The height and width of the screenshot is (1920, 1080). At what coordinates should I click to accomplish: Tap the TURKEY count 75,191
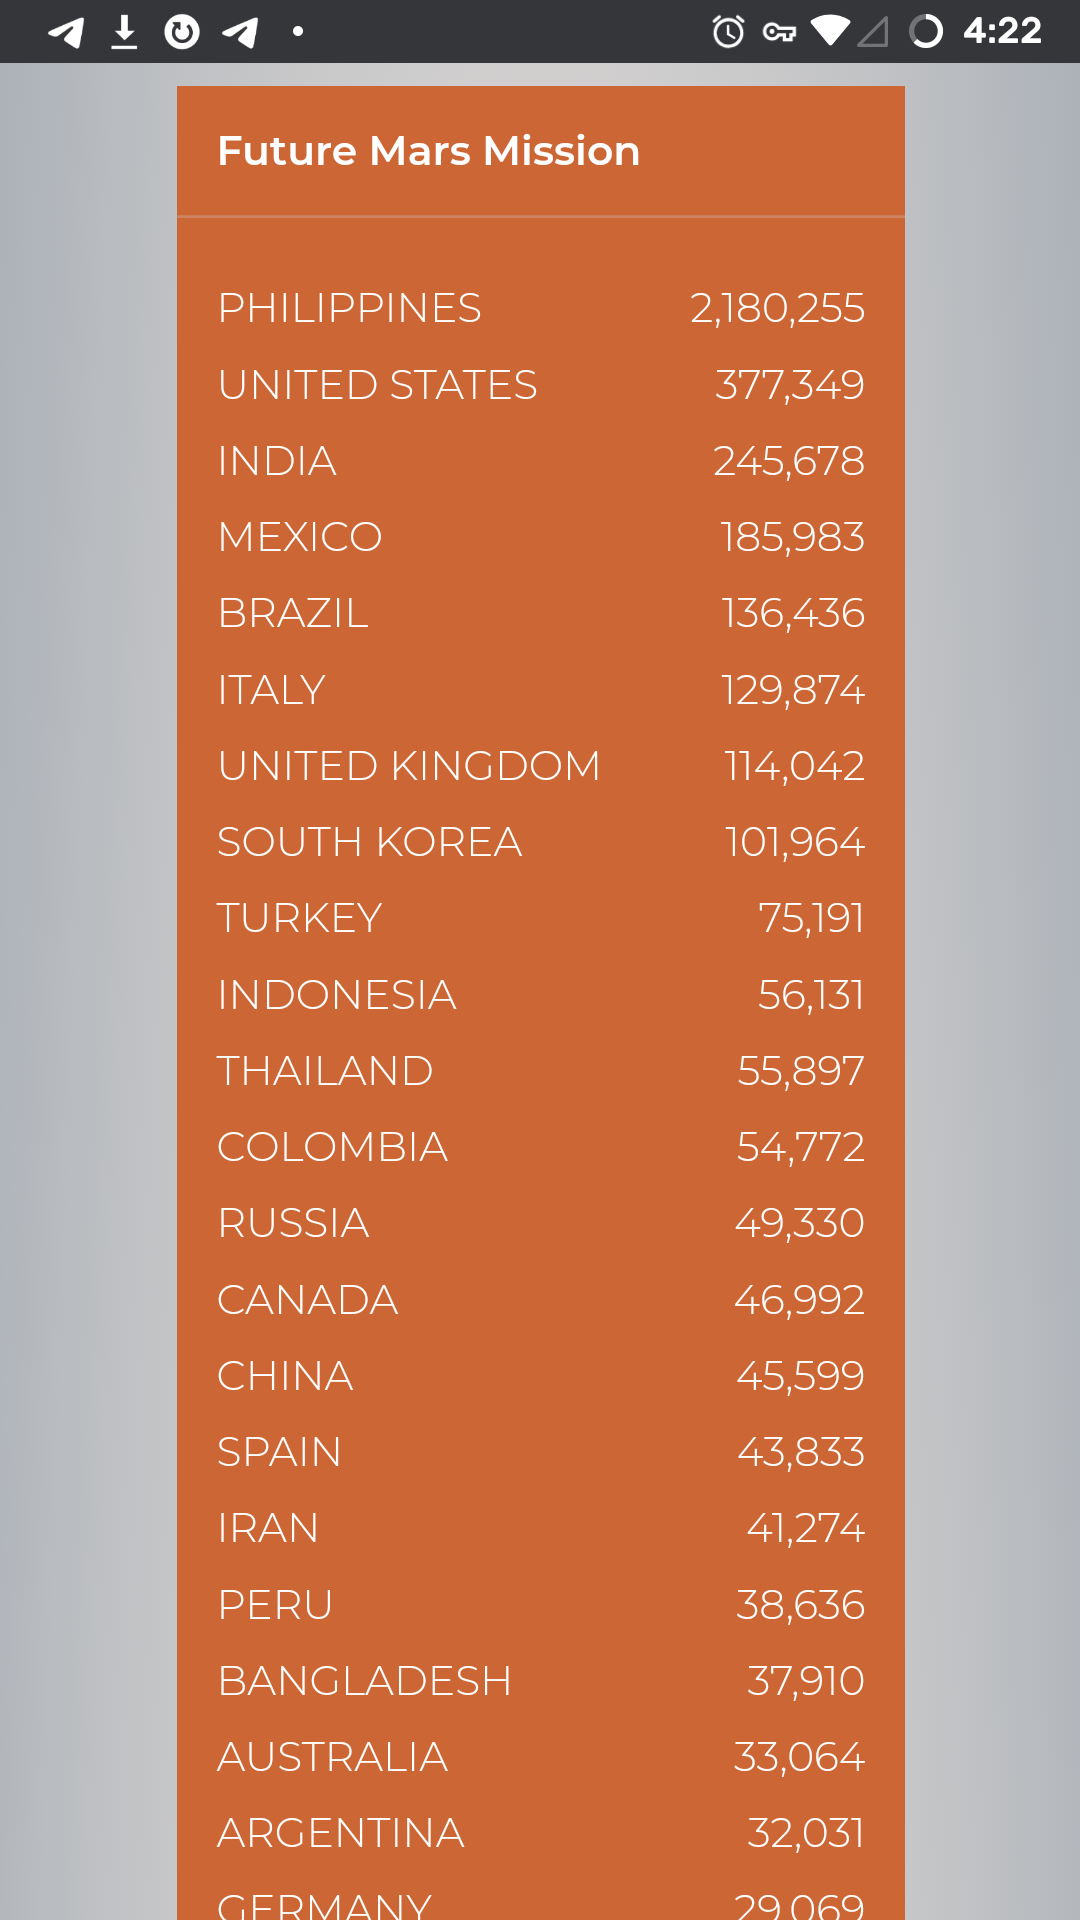811,918
